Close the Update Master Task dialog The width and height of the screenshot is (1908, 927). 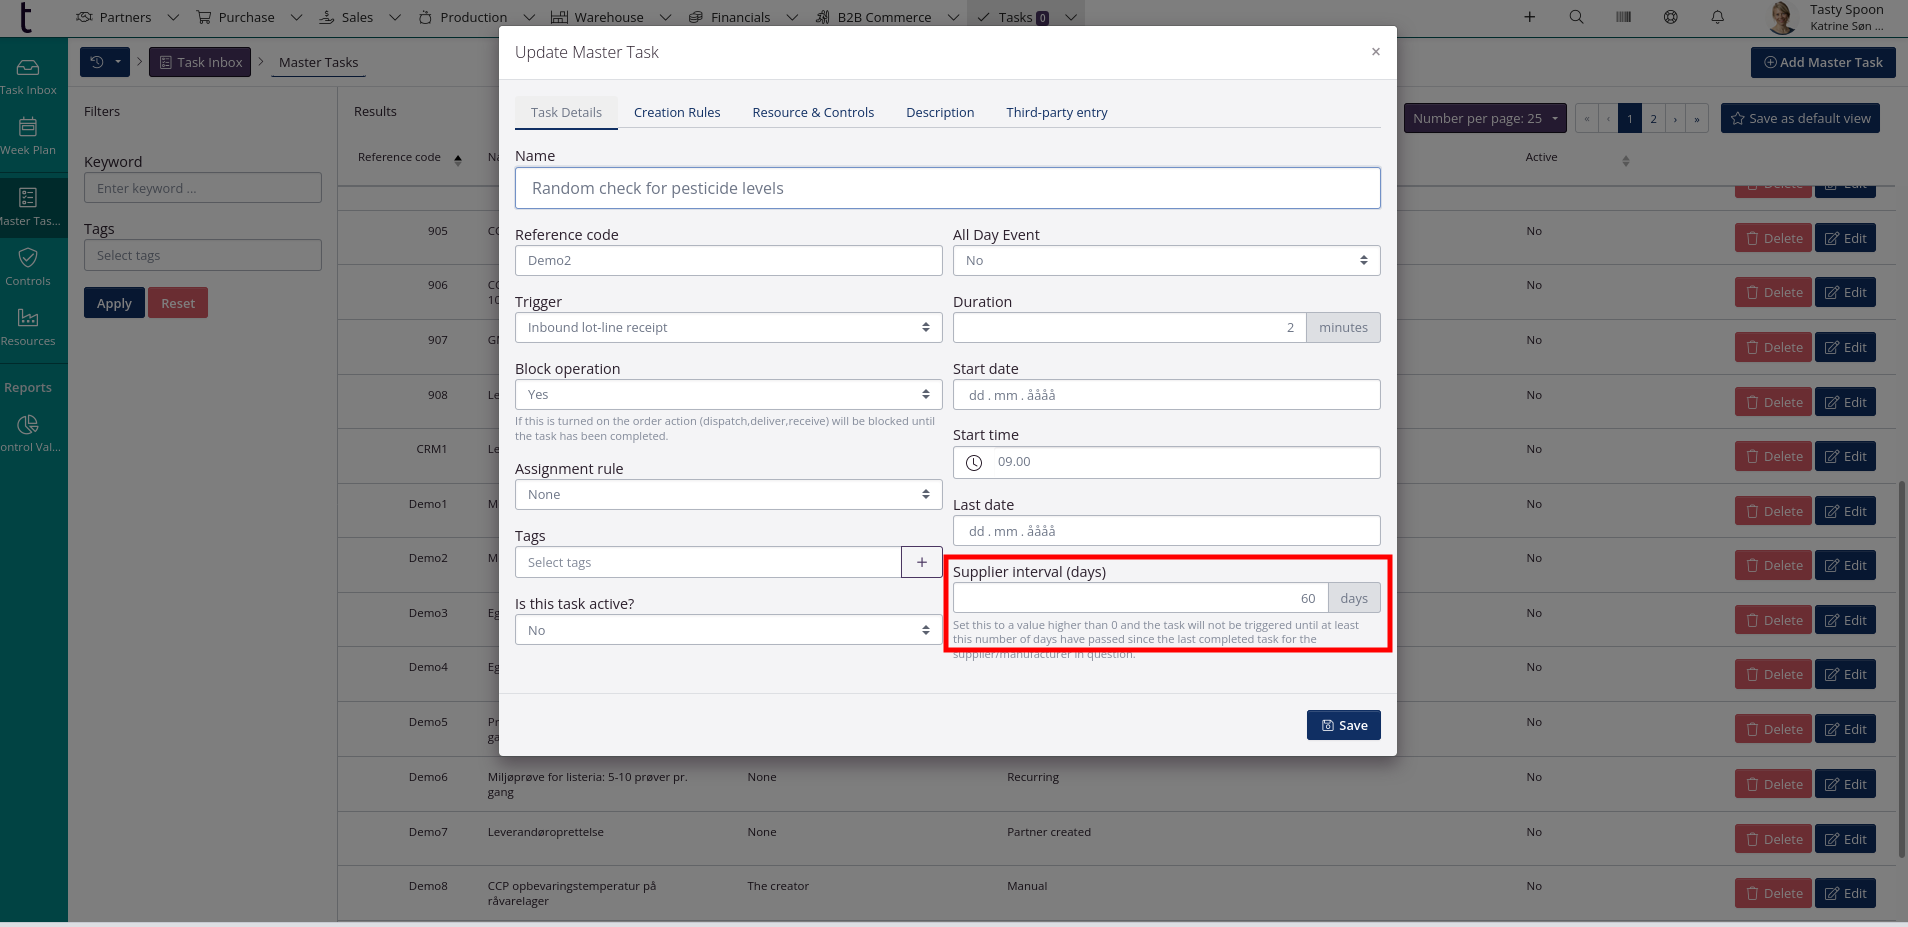1376,52
